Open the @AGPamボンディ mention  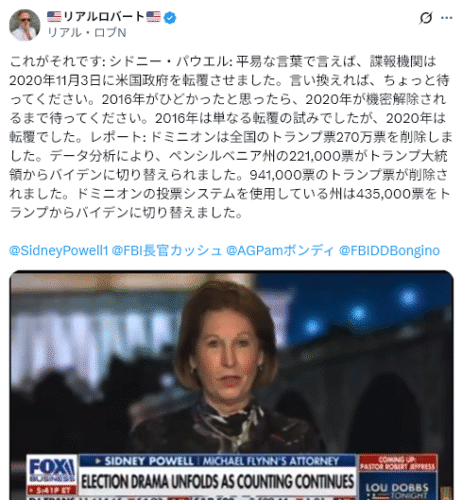click(280, 250)
